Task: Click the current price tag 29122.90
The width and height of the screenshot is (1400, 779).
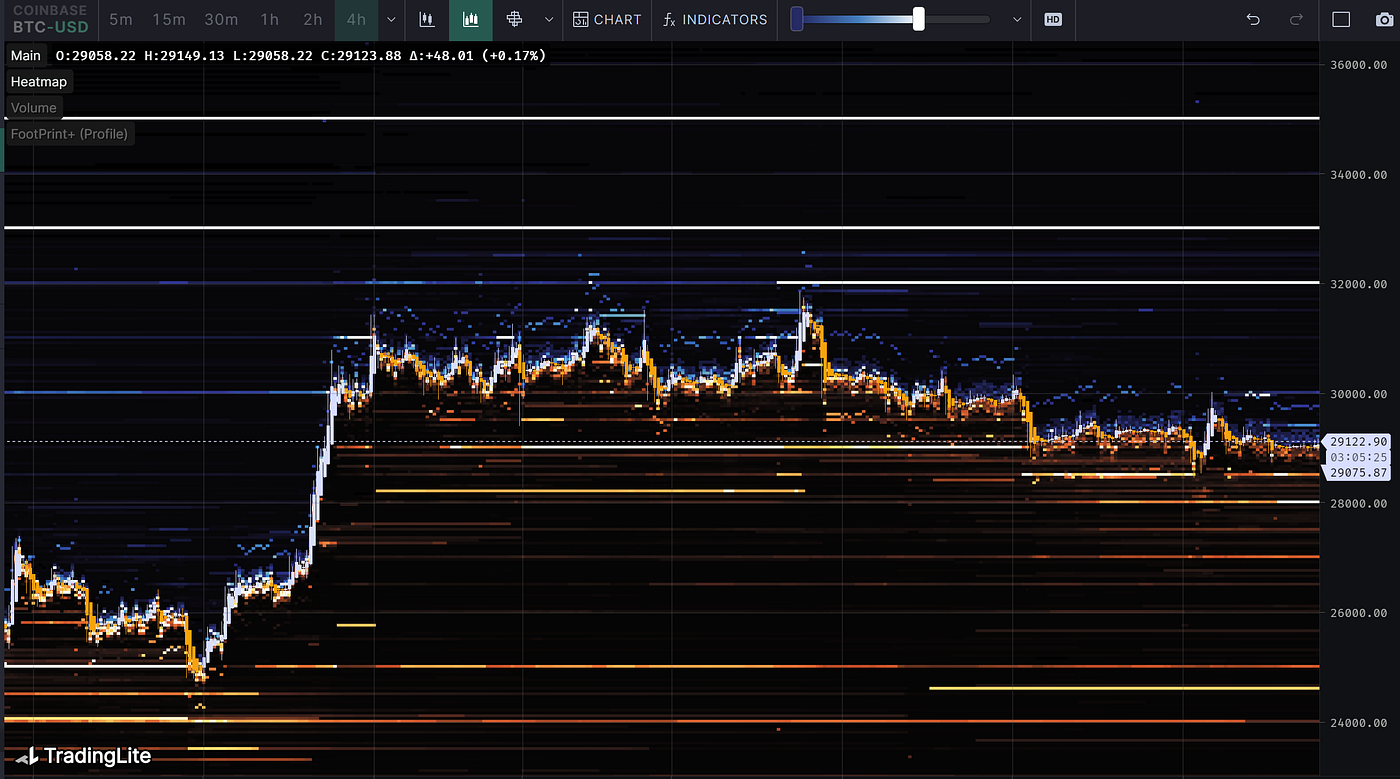Action: pos(1358,441)
